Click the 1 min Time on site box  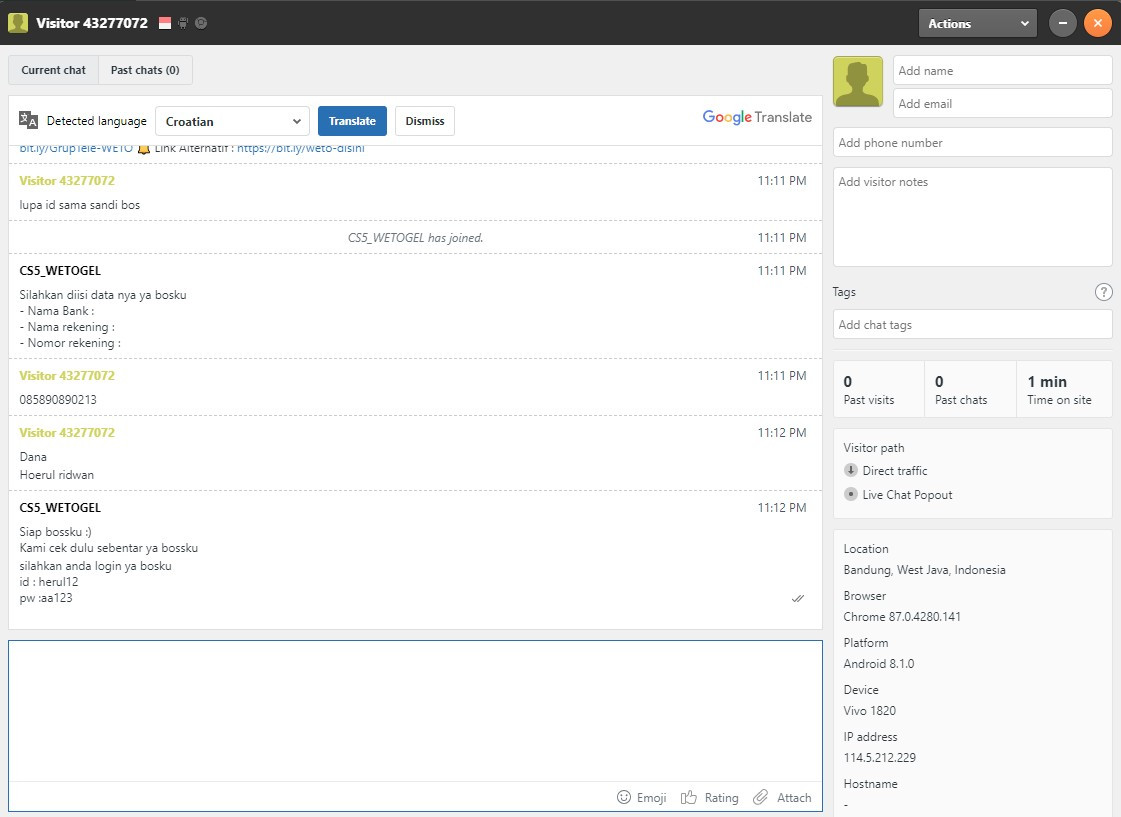coord(1065,389)
